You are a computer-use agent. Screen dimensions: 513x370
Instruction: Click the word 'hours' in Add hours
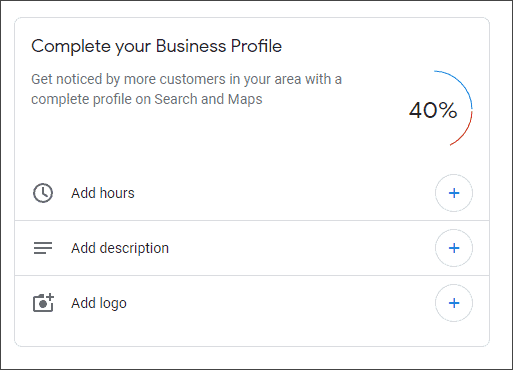pyautogui.click(x=117, y=193)
